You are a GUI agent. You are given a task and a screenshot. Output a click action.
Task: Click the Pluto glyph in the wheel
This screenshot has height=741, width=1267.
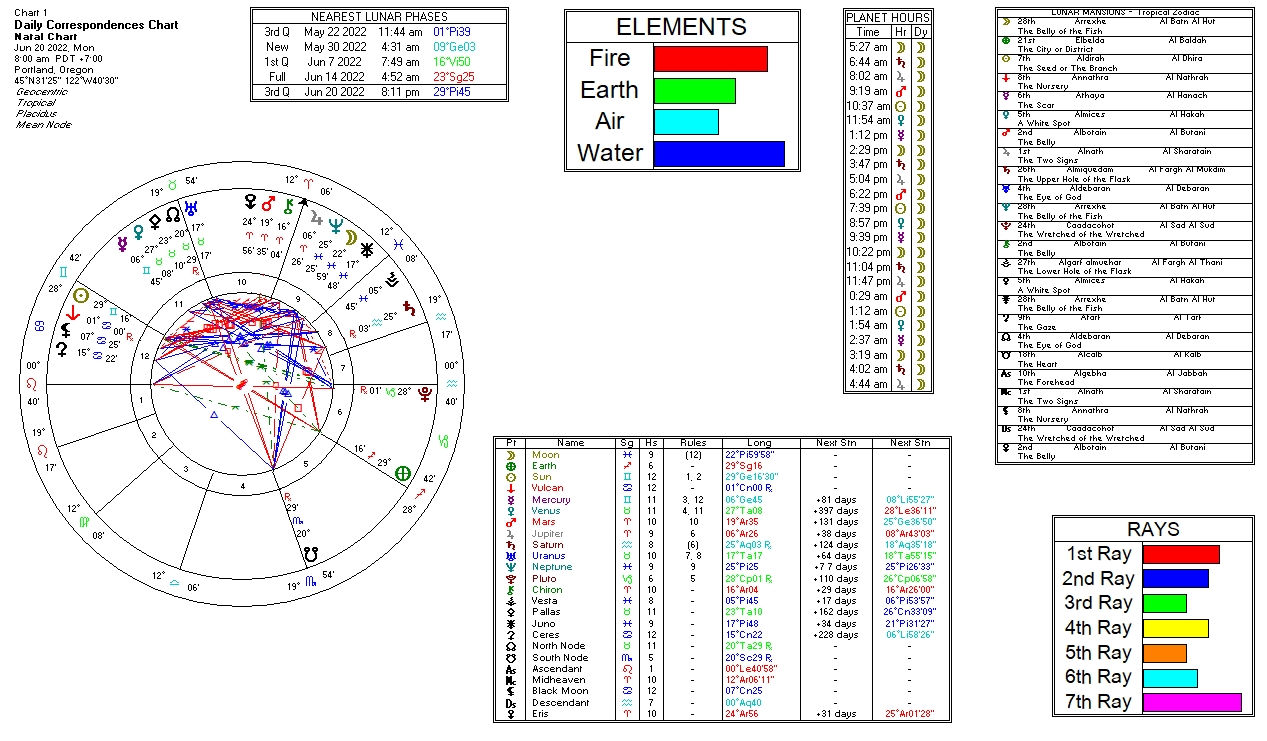click(424, 394)
